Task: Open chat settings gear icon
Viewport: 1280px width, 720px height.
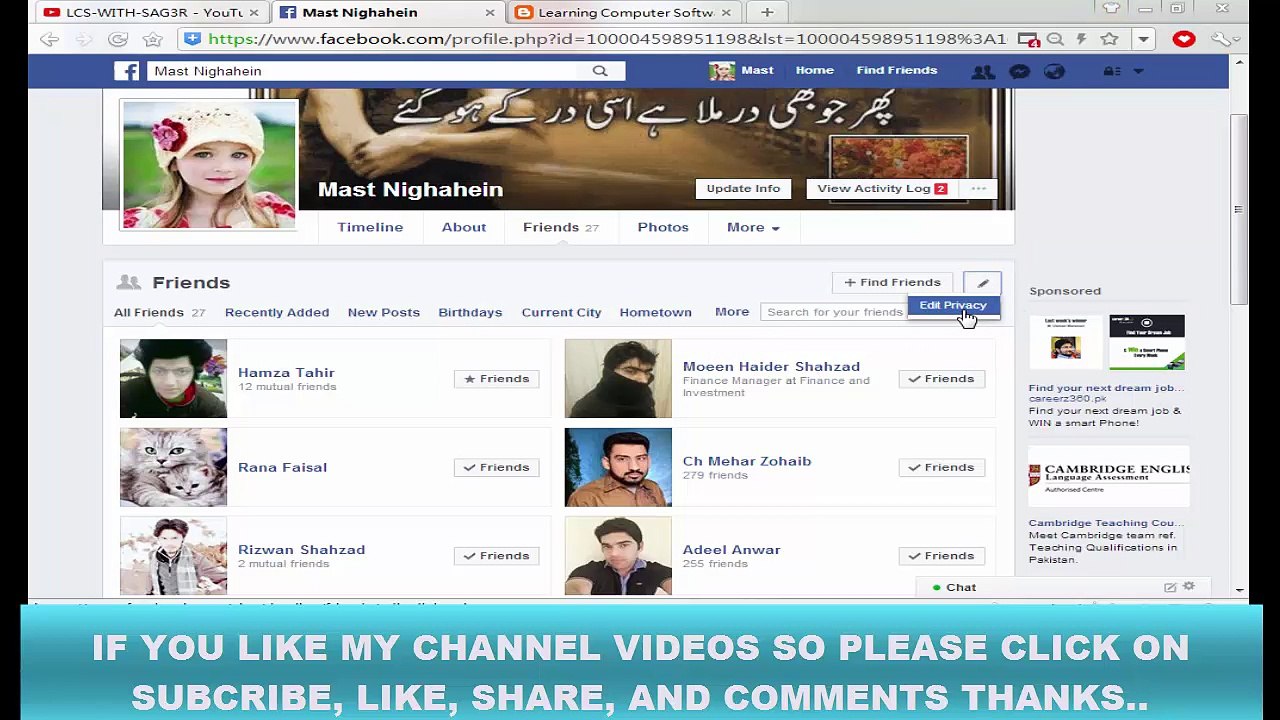Action: pyautogui.click(x=1189, y=587)
